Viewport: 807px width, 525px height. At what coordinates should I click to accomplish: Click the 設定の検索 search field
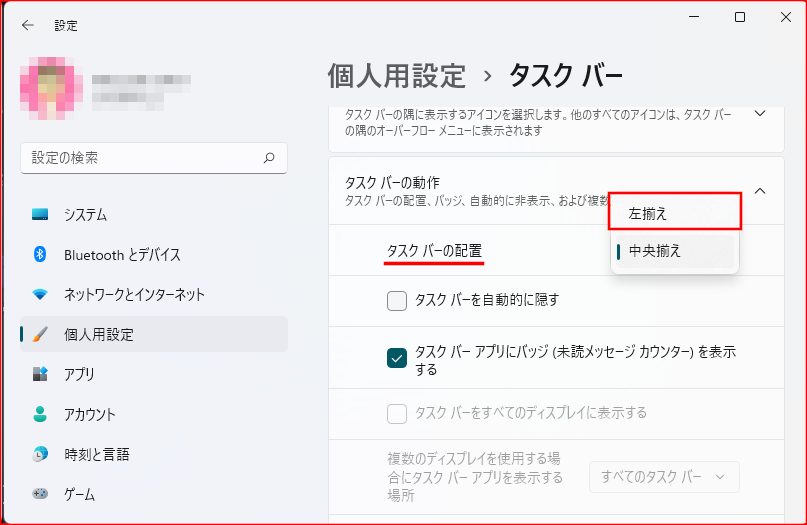140,158
